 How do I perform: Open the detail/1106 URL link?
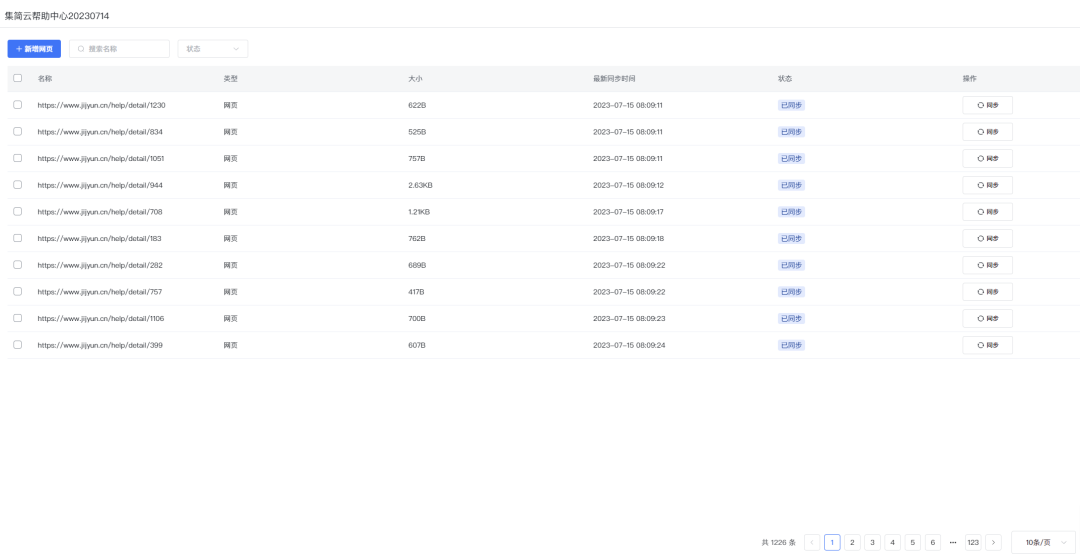(101, 318)
